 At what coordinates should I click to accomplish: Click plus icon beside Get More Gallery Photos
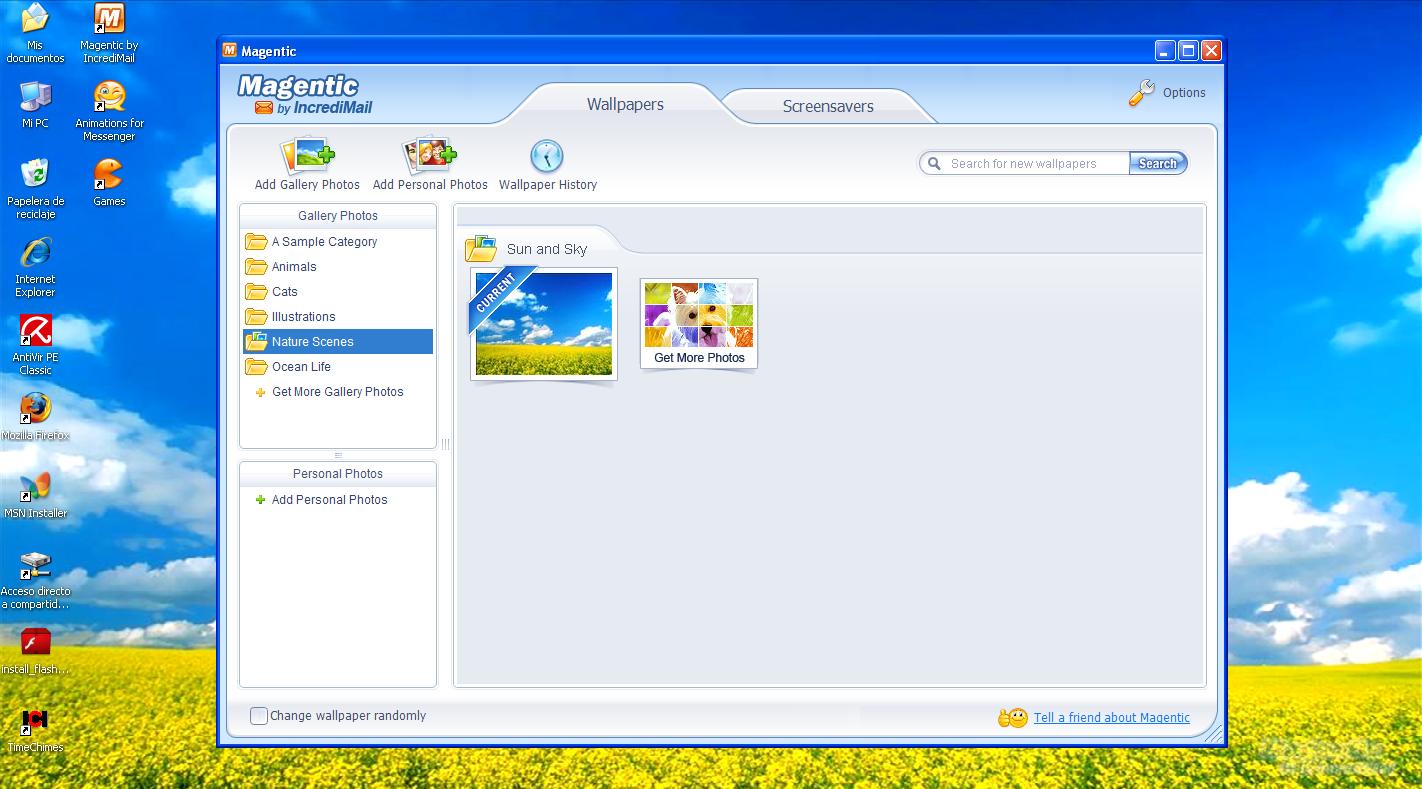260,392
